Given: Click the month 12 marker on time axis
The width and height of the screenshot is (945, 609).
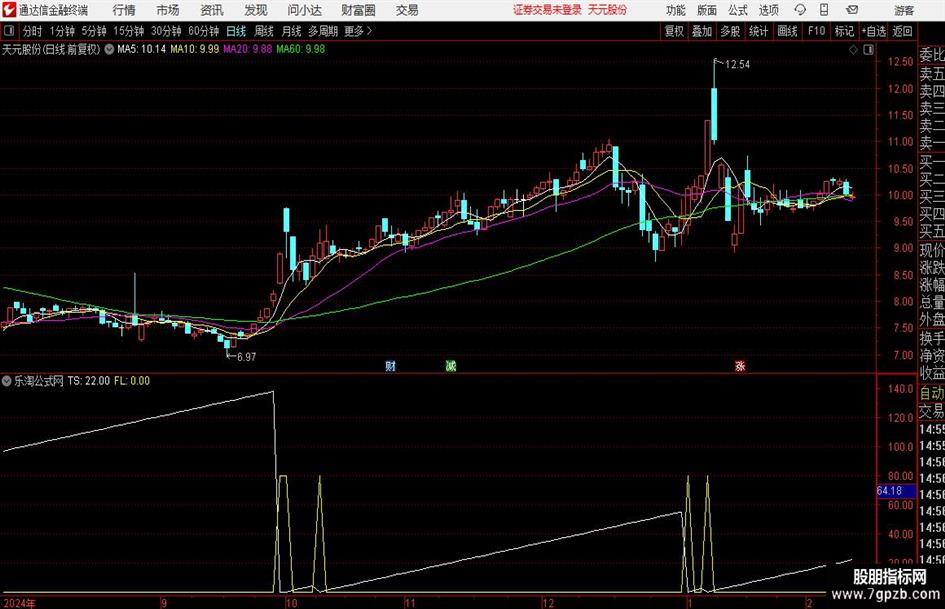Looking at the screenshot, I should click(x=548, y=603).
